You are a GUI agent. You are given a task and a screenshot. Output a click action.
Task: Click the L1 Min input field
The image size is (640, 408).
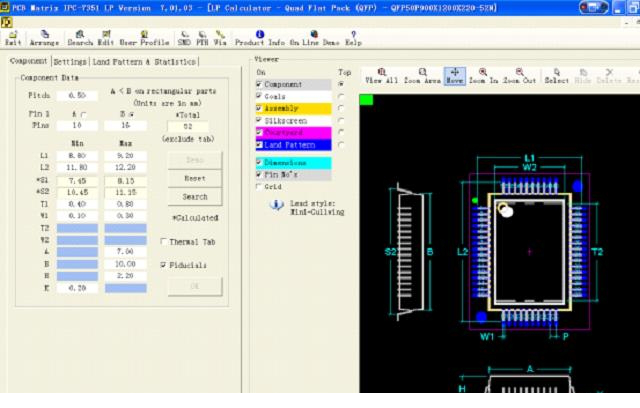[x=77, y=156]
